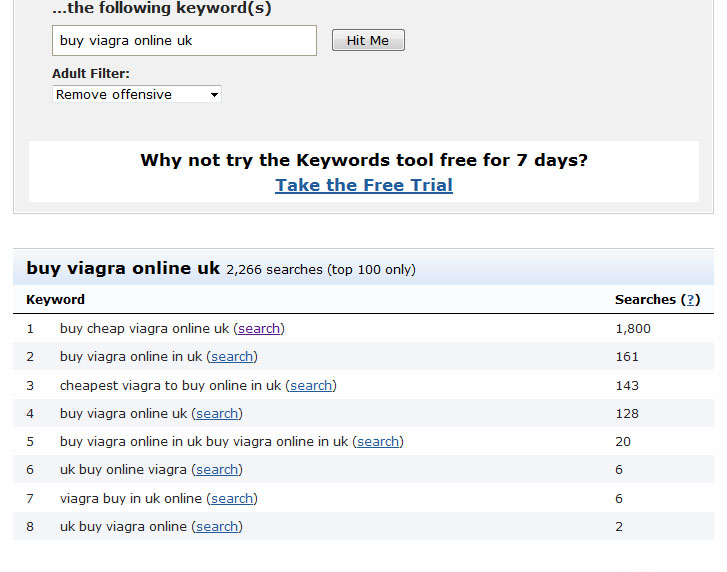The height and width of the screenshot is (572, 727).
Task: Open the Searches column help question mark
Action: point(690,300)
